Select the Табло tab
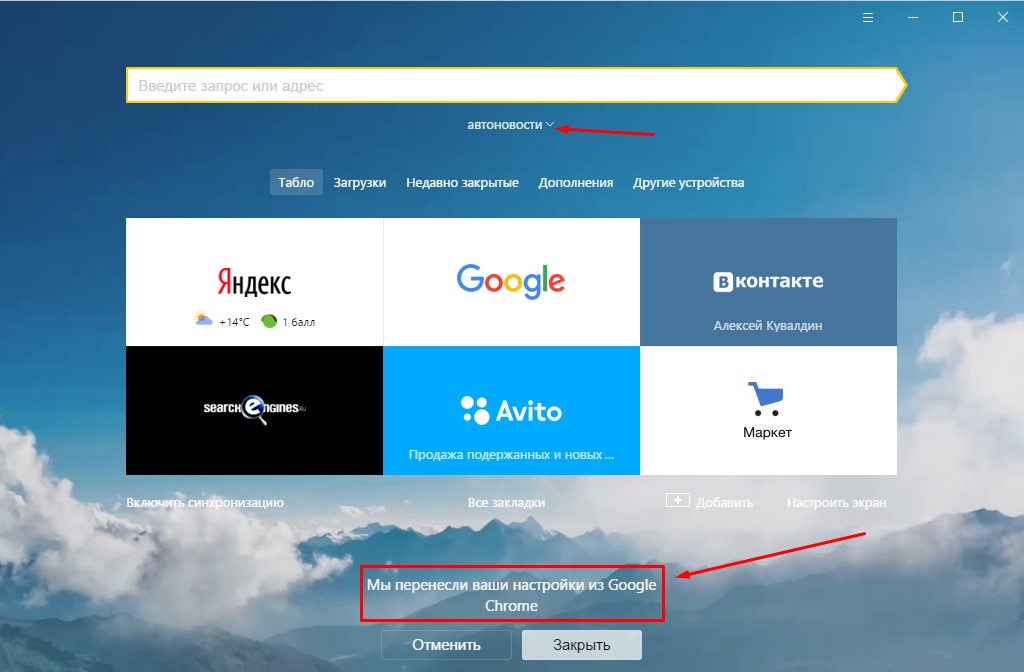This screenshot has width=1024, height=672. coord(296,183)
